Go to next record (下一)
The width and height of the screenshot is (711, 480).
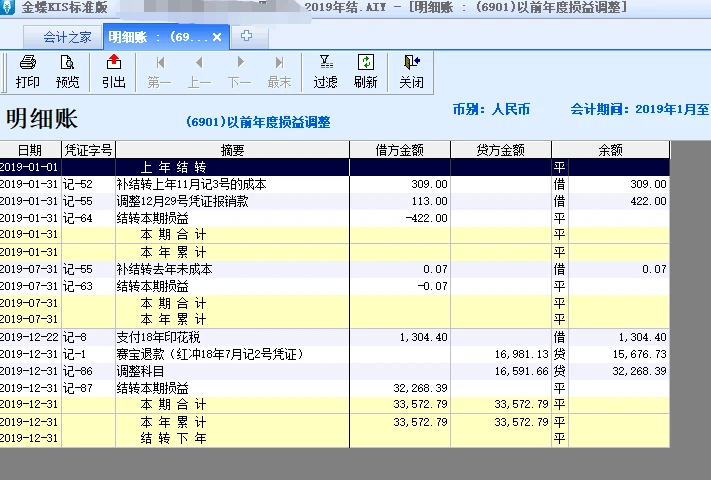pyautogui.click(x=239, y=72)
